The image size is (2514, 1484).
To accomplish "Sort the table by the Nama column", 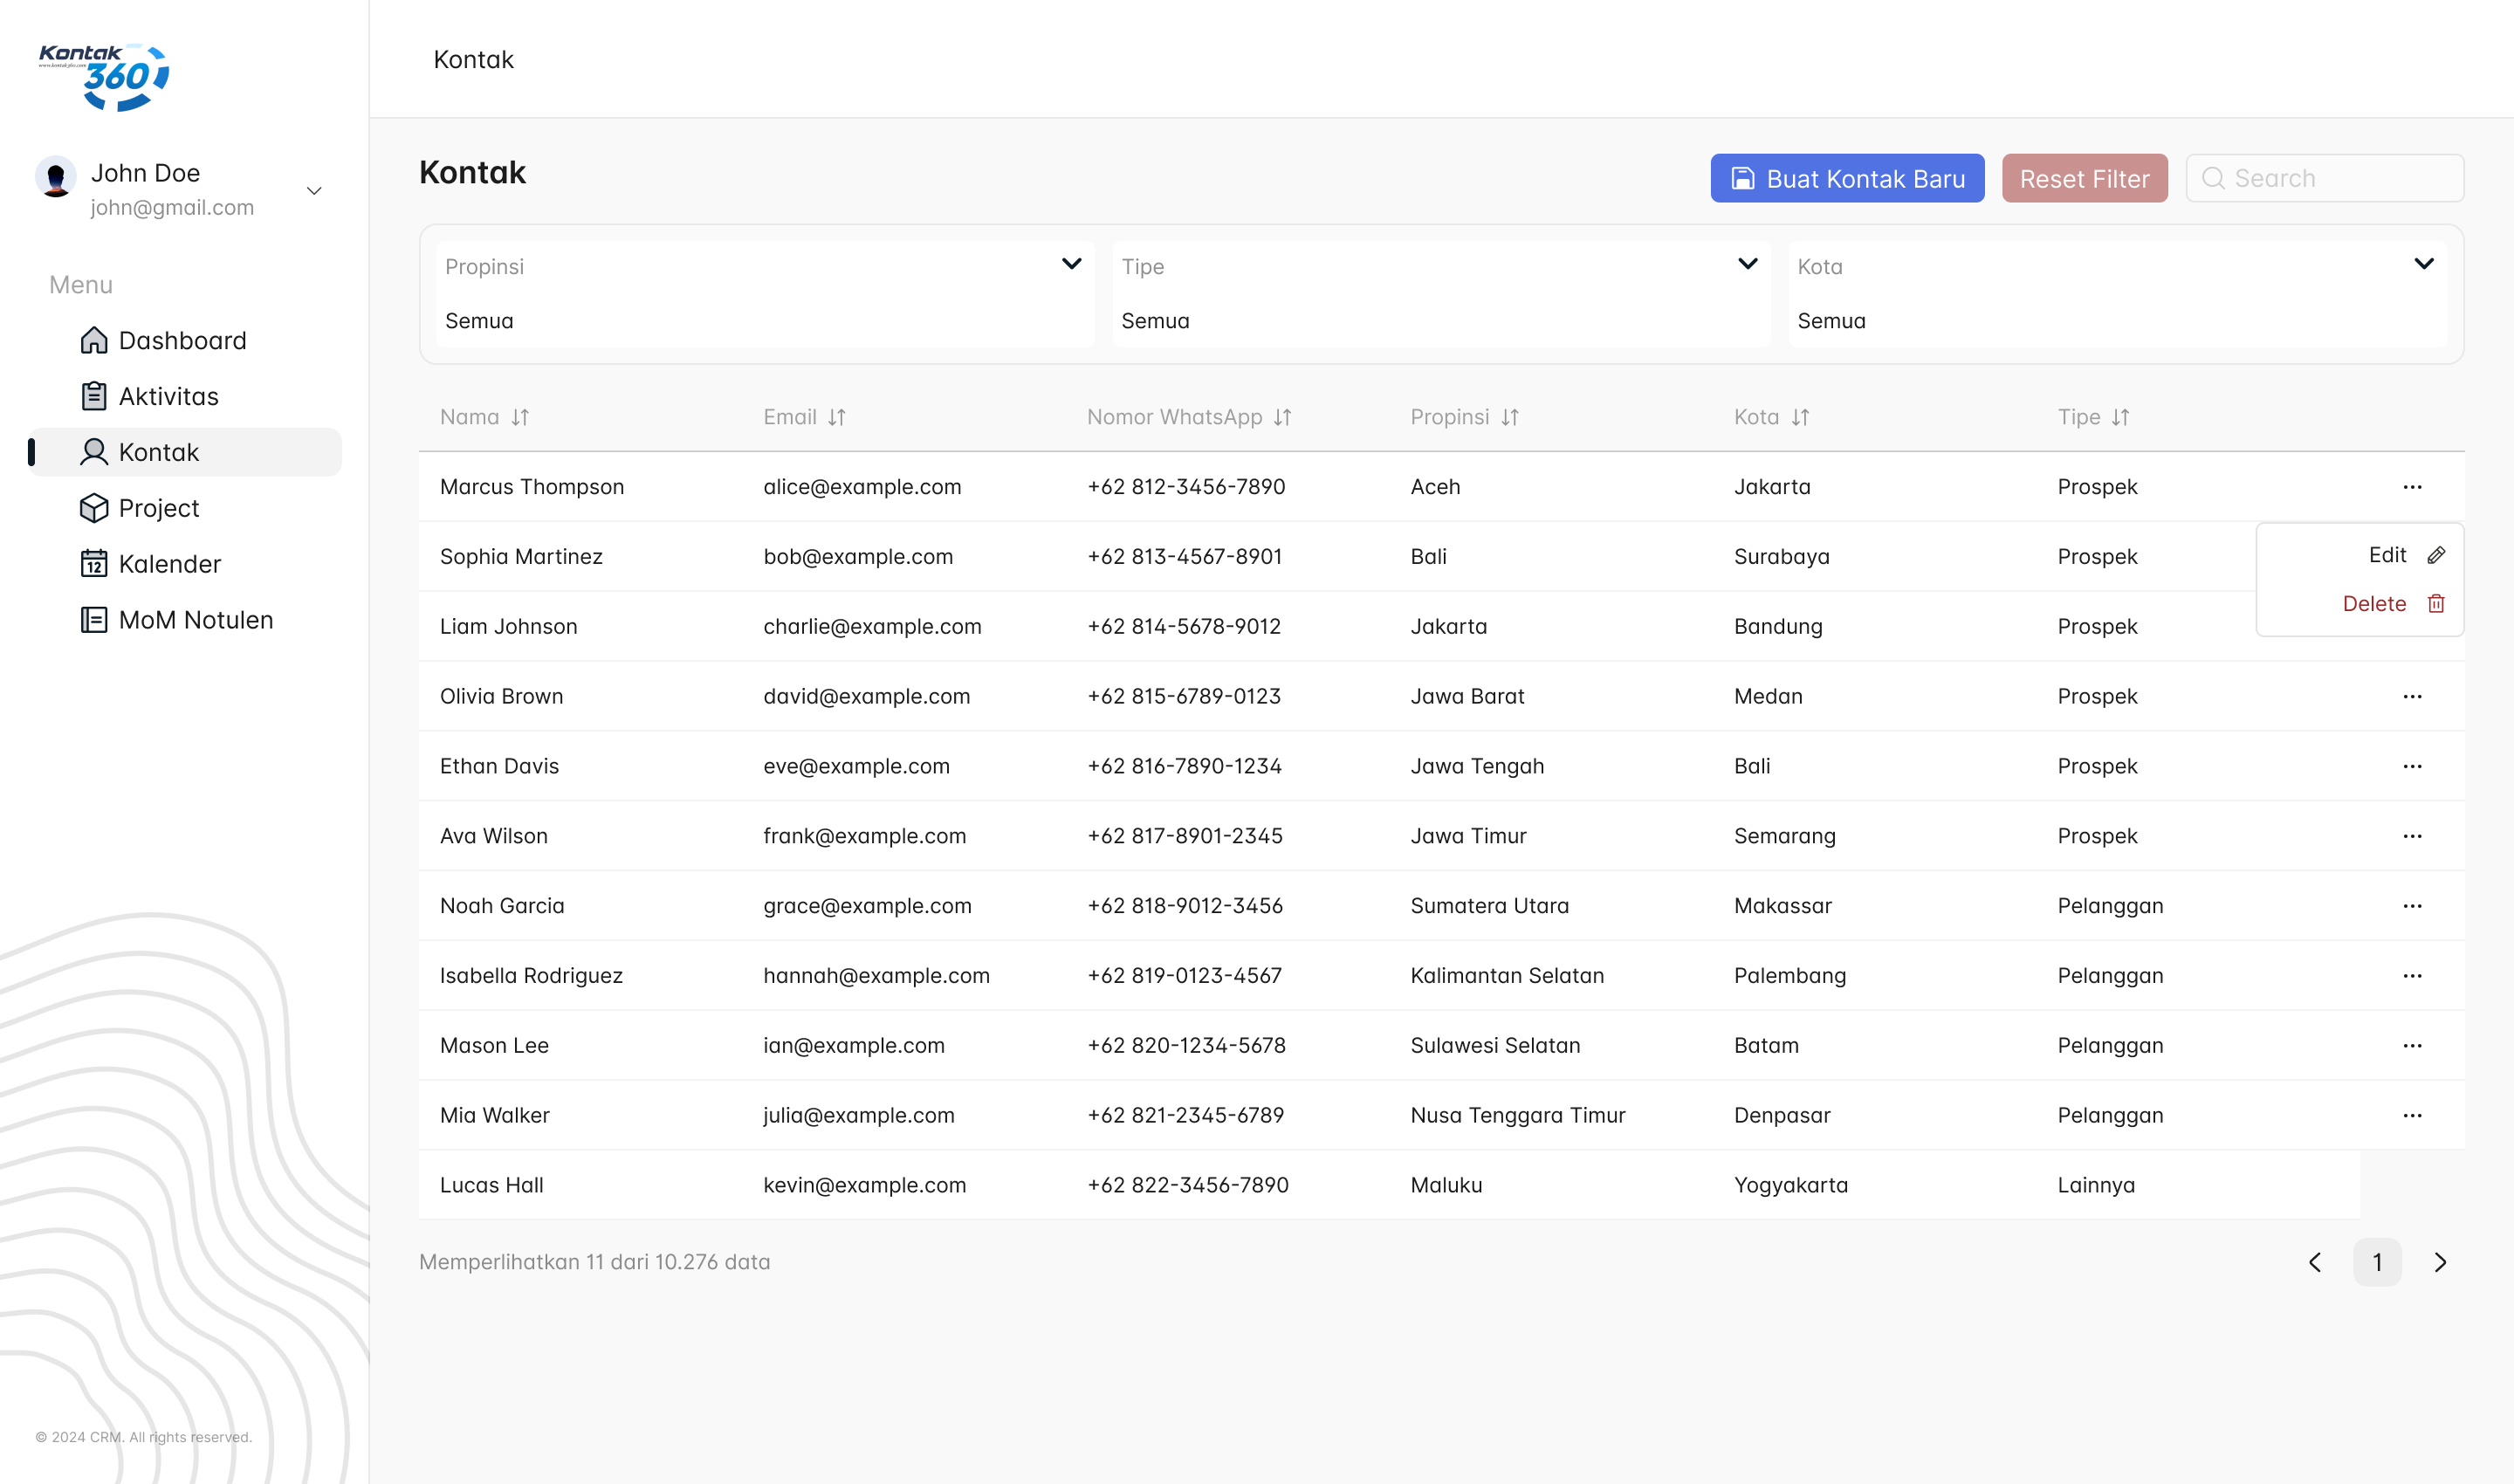I will tap(520, 417).
